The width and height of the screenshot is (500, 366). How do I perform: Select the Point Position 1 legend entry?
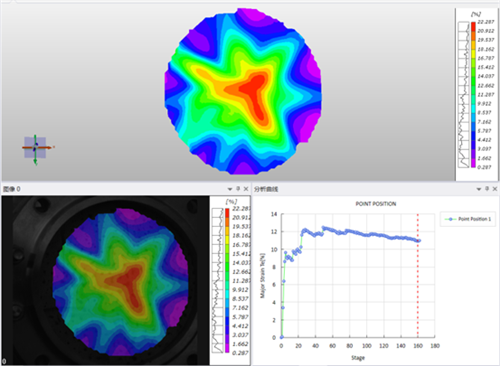click(468, 219)
